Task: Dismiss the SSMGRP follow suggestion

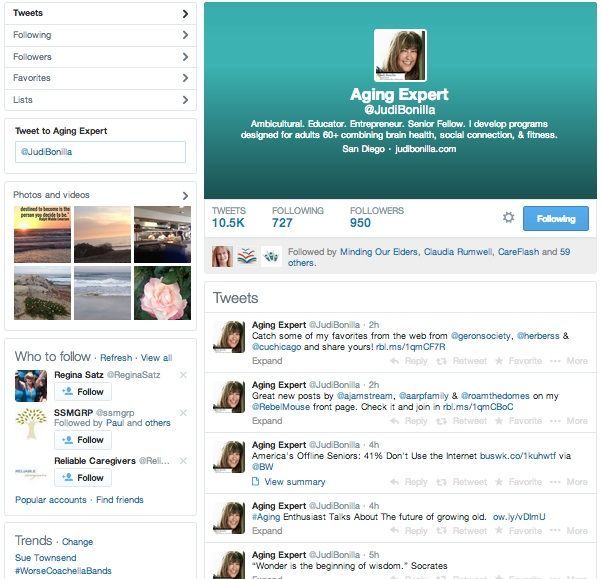Action: [184, 413]
